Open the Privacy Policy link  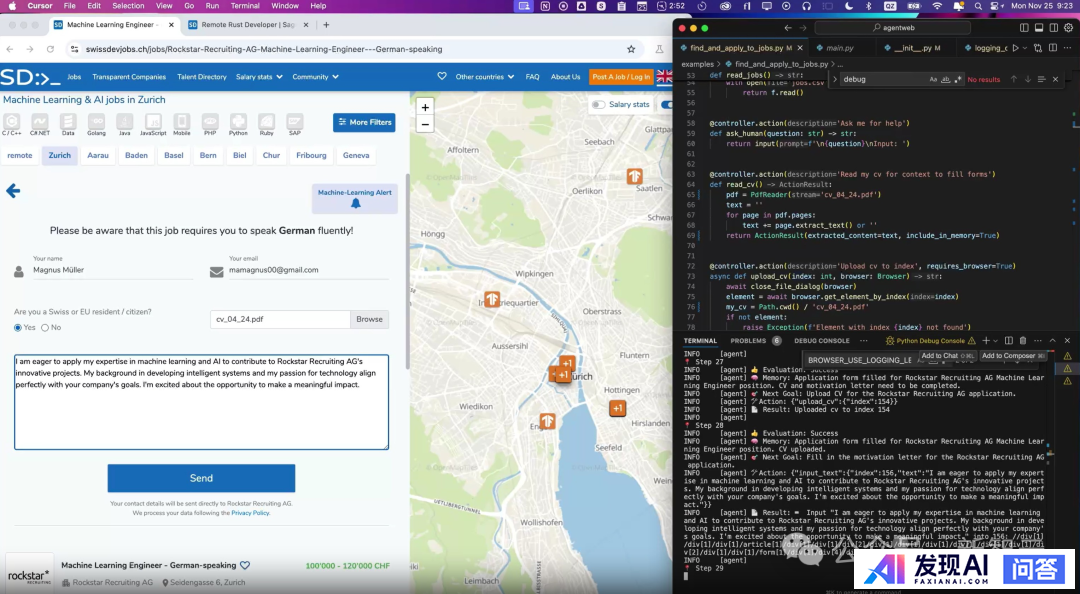(250, 513)
